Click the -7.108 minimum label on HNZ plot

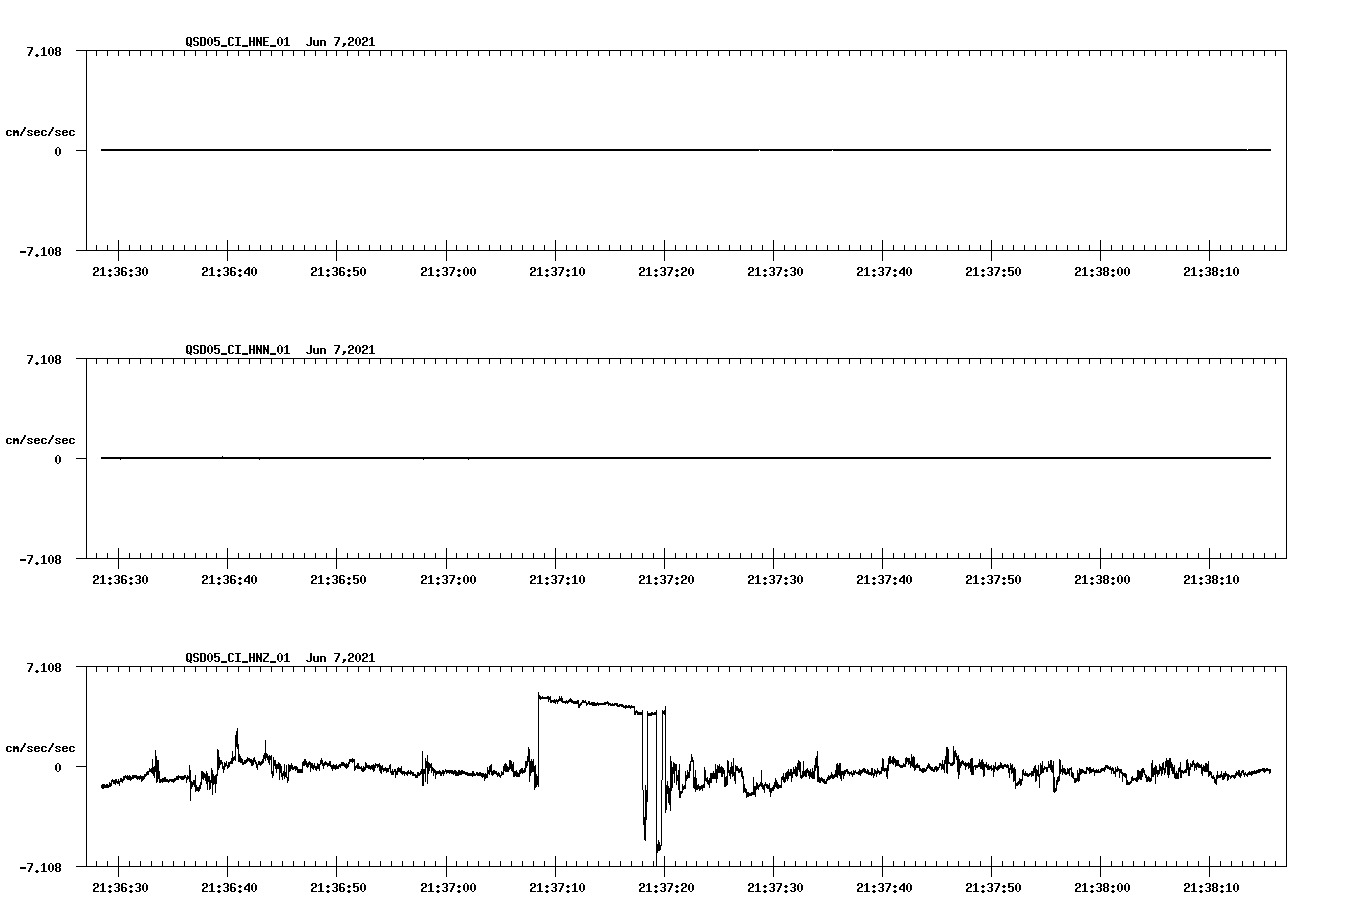tap(40, 867)
